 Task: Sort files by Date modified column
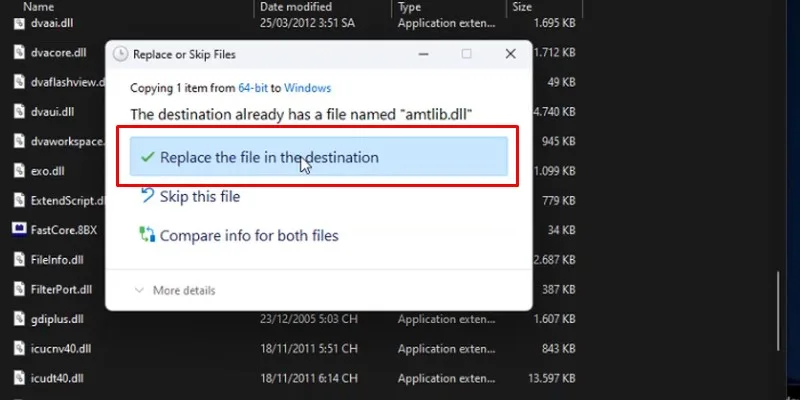(295, 7)
